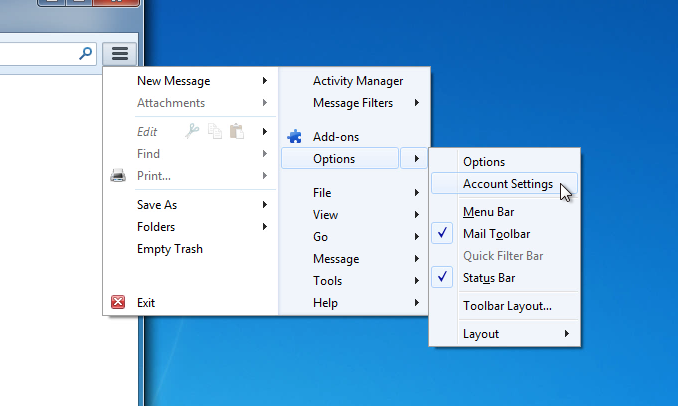Expand the File submenu arrow
Screen dimensions: 678x406
(x=416, y=192)
